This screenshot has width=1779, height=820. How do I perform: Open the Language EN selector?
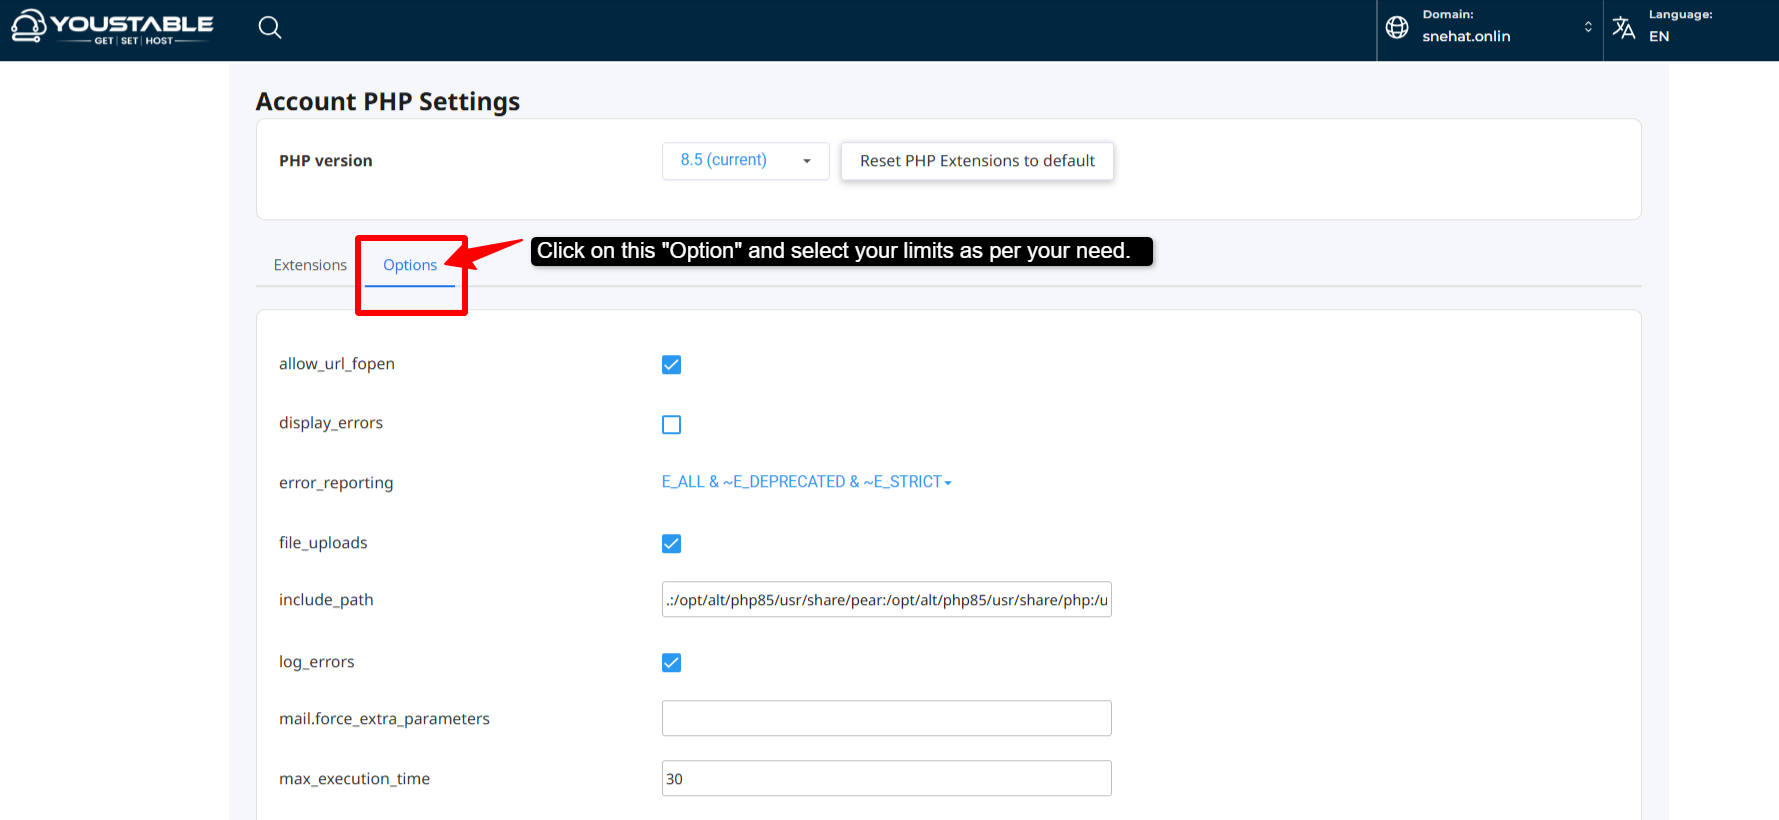coord(1690,28)
